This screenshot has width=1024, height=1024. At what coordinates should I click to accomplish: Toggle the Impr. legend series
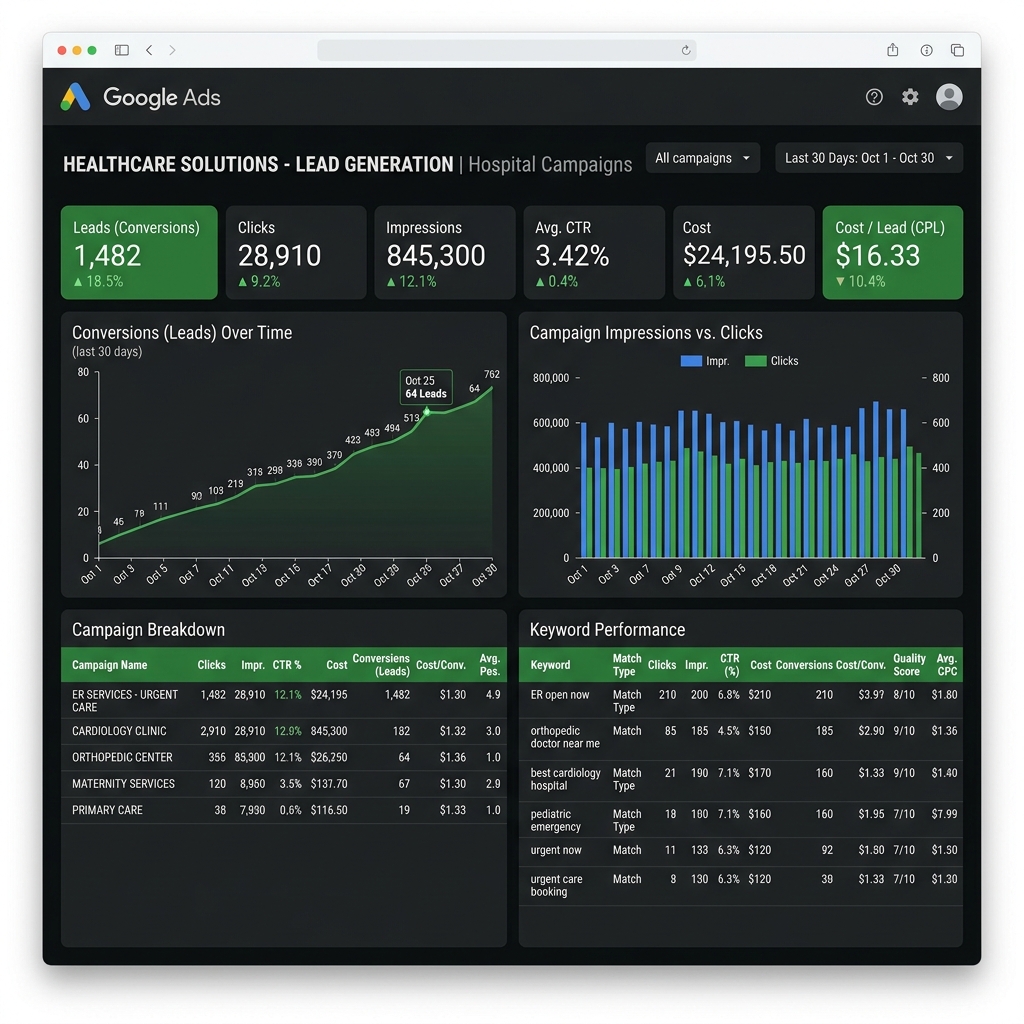coord(705,361)
